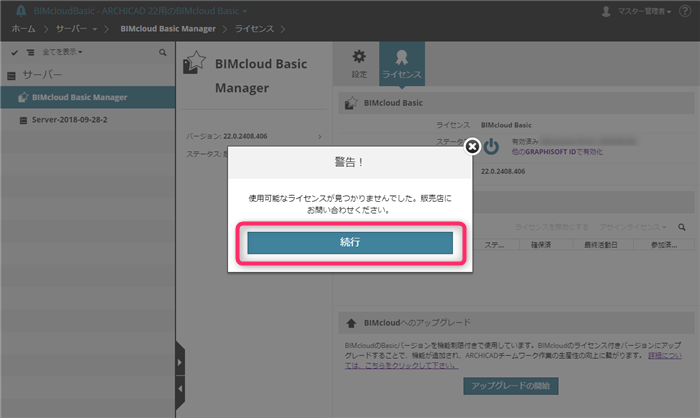Click the license table search icon
This screenshot has height=418, width=700.
pyautogui.click(x=682, y=227)
